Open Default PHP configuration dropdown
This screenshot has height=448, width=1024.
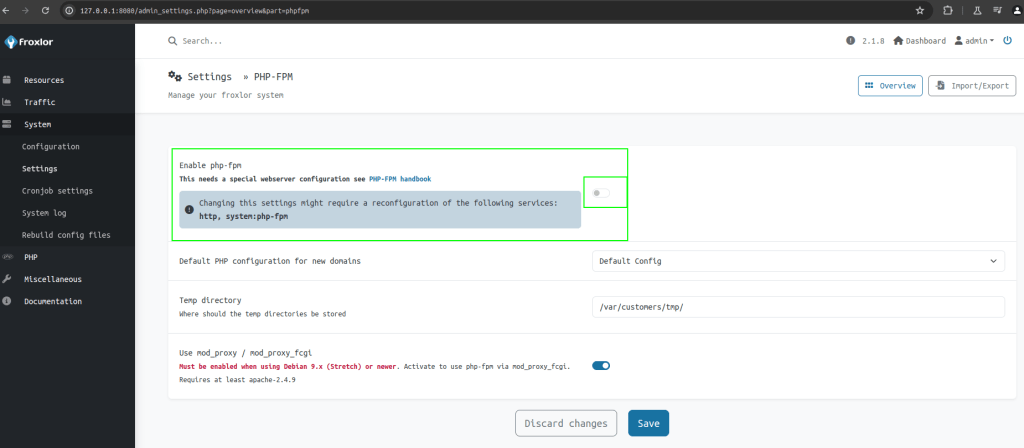[798, 261]
